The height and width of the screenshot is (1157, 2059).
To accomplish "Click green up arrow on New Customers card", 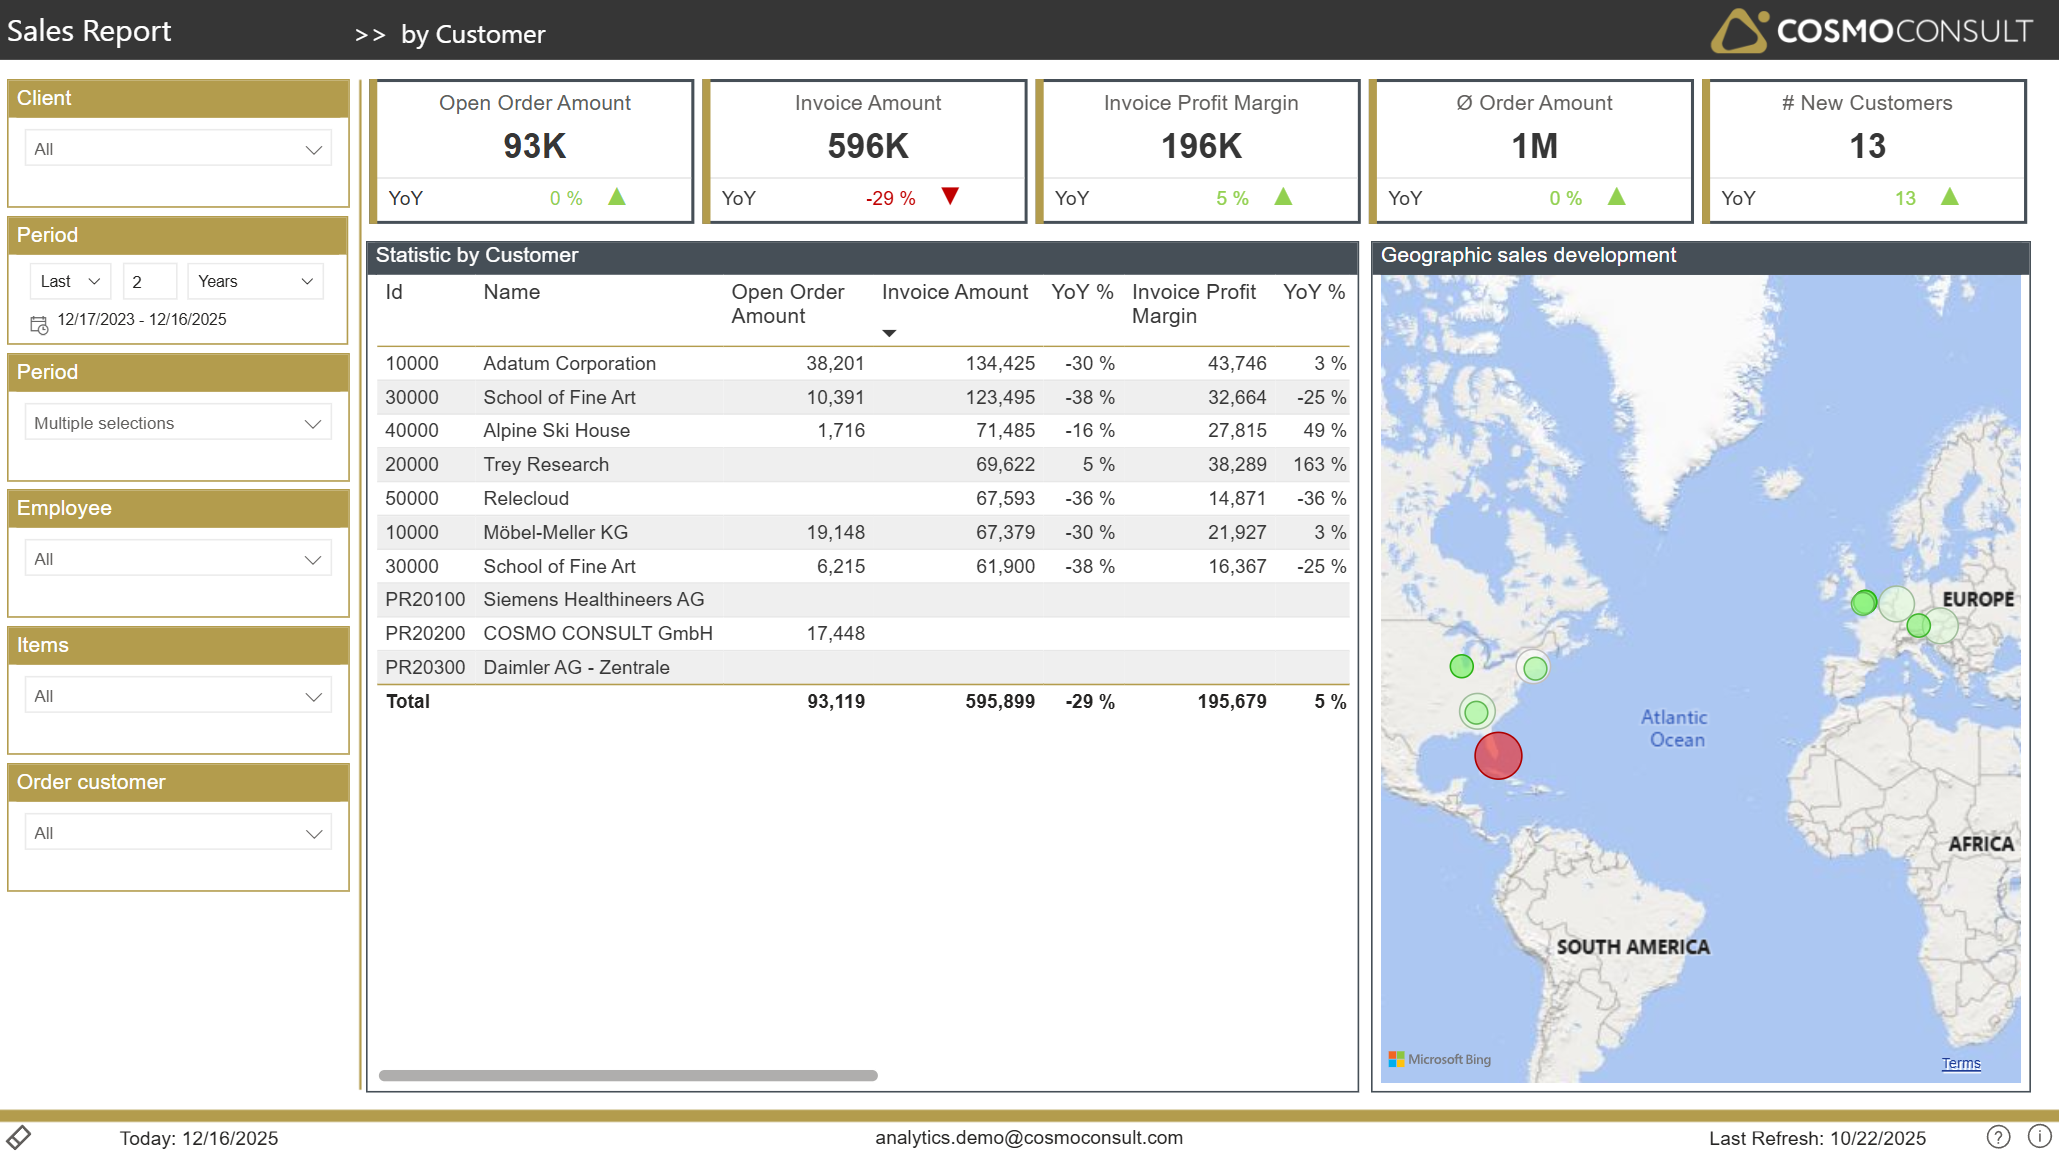I will pos(1949,196).
